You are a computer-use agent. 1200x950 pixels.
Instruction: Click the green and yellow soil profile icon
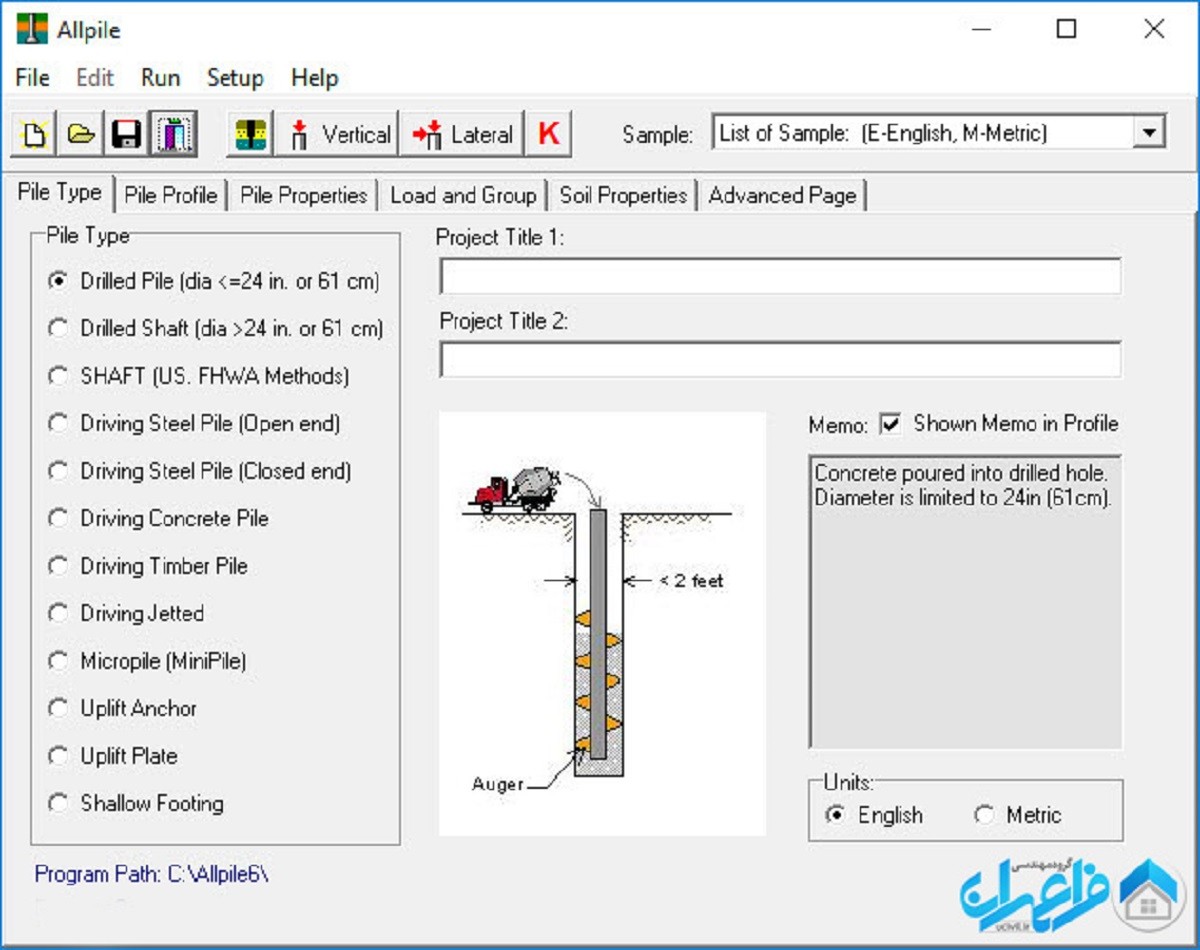pyautogui.click(x=250, y=134)
